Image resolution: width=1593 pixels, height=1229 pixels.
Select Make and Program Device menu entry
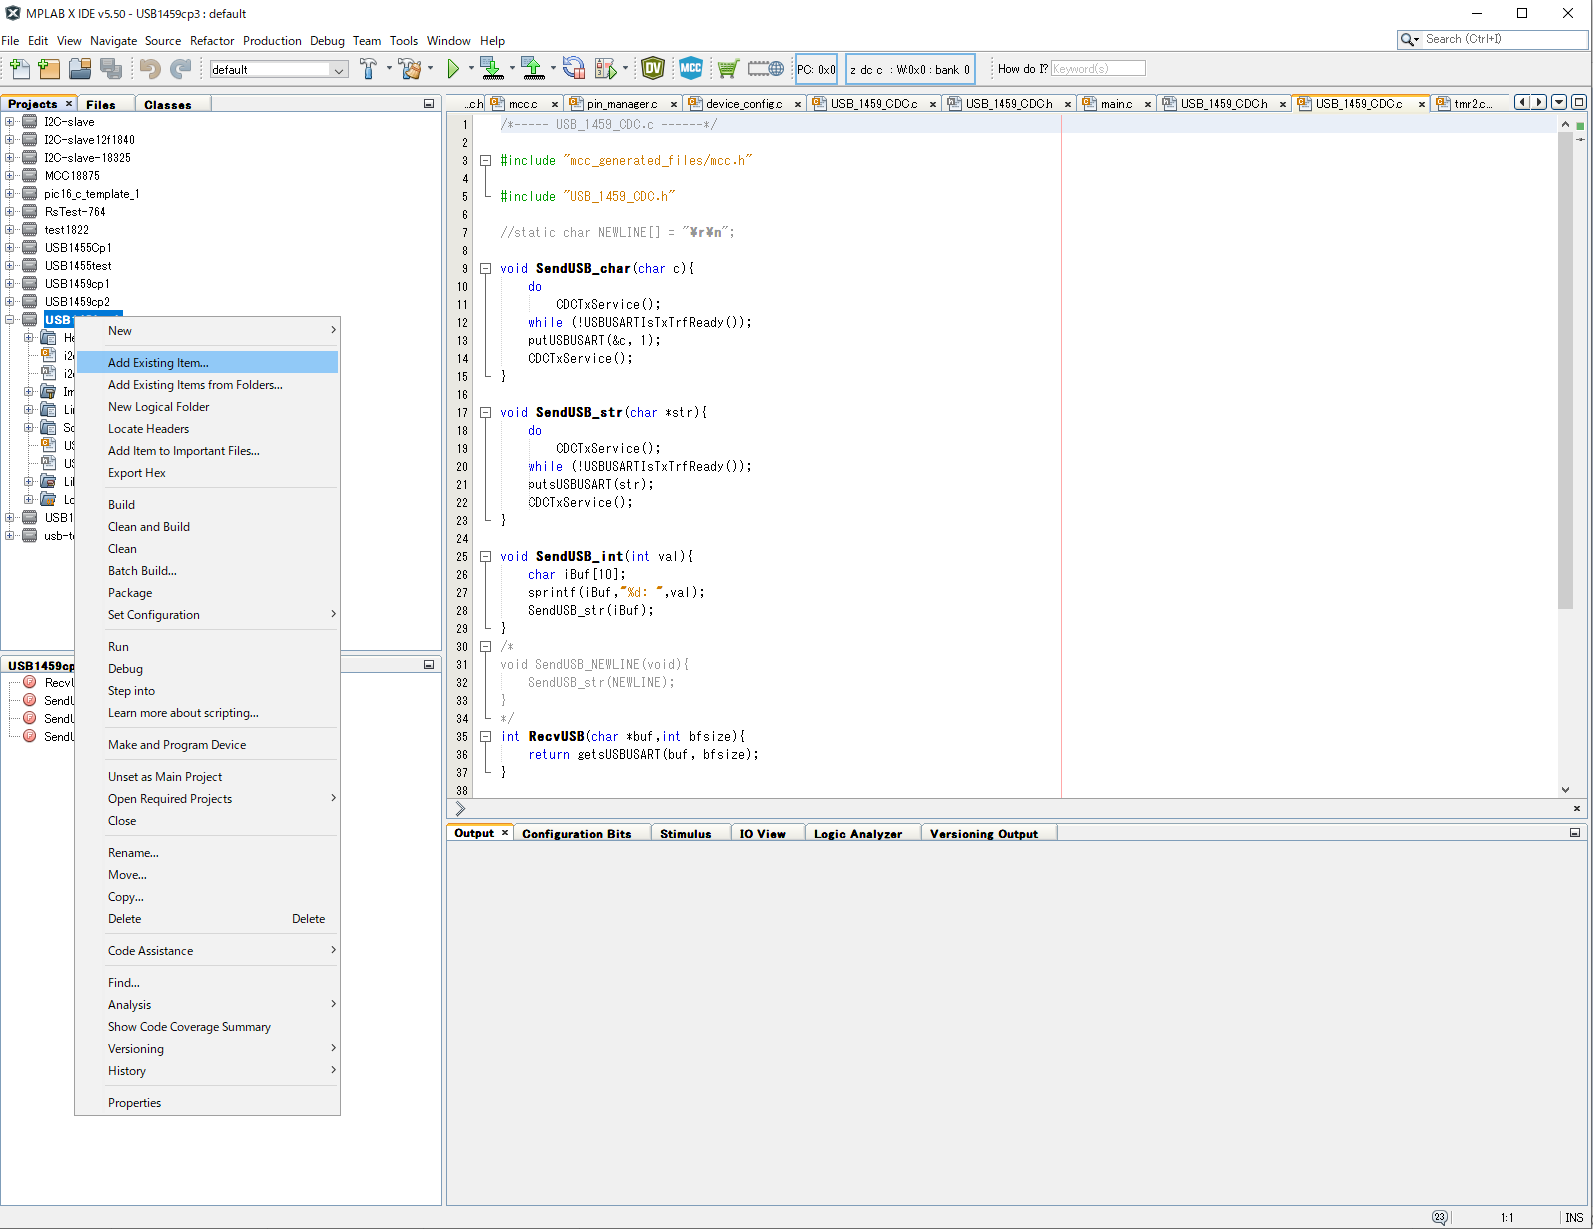click(207, 745)
